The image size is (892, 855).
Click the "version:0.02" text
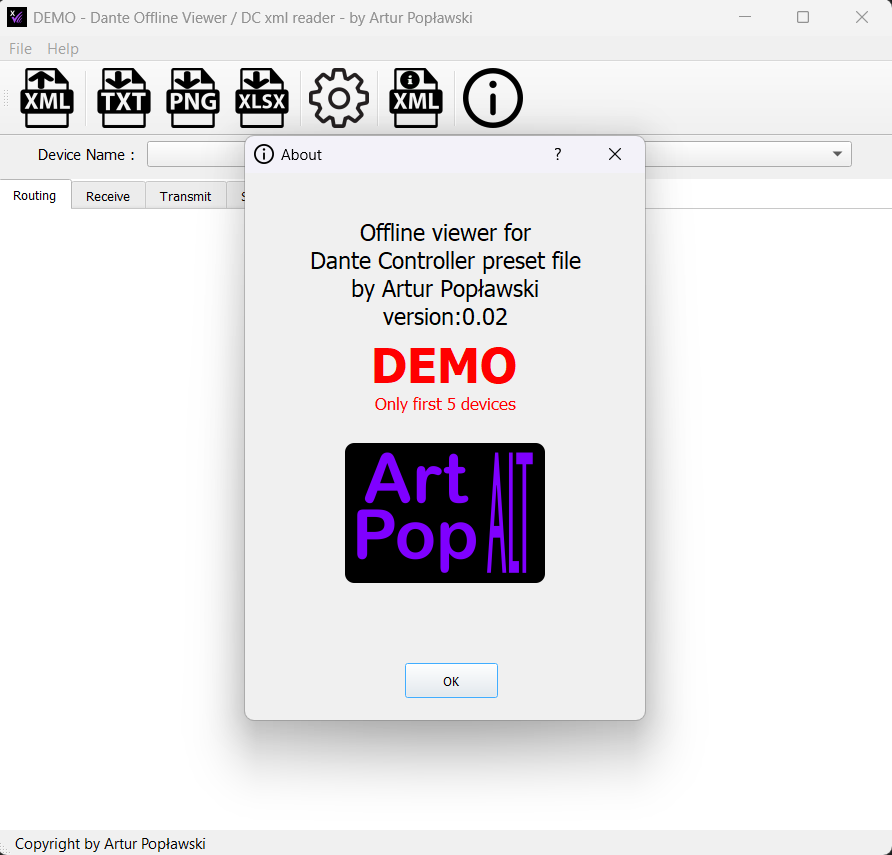[x=445, y=317]
